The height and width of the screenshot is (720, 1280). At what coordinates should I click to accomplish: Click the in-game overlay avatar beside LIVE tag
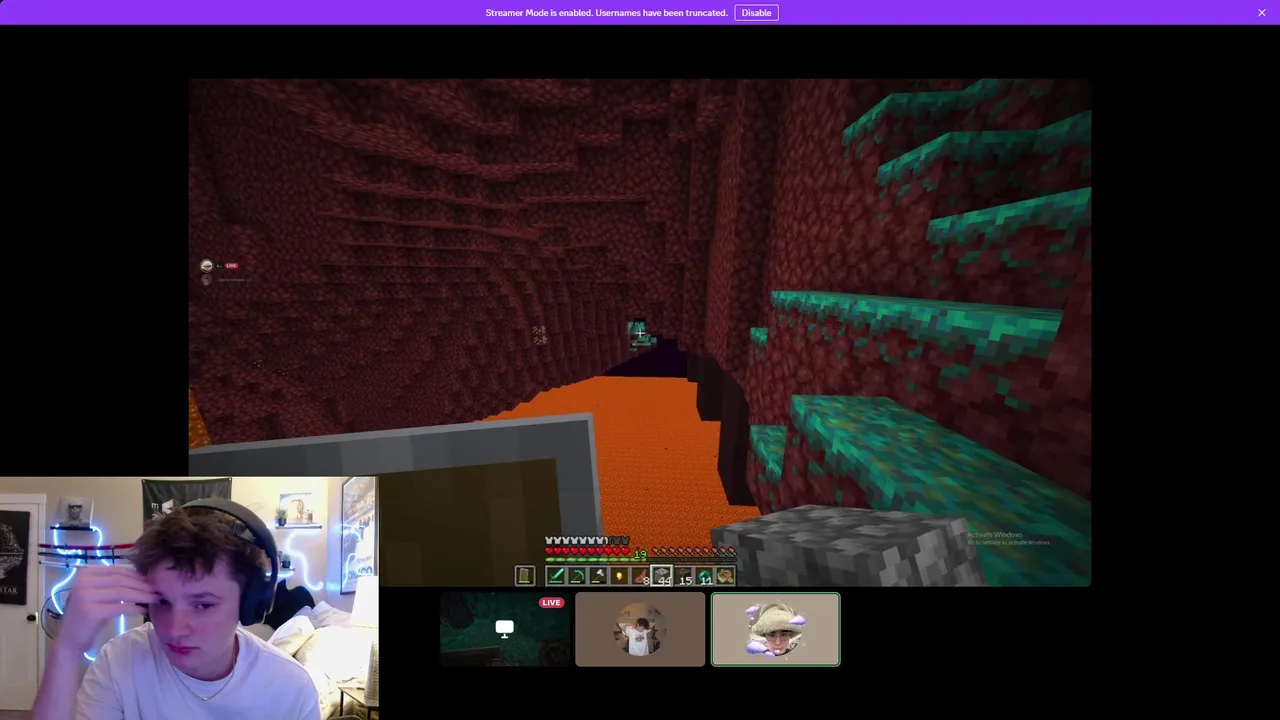tap(207, 265)
